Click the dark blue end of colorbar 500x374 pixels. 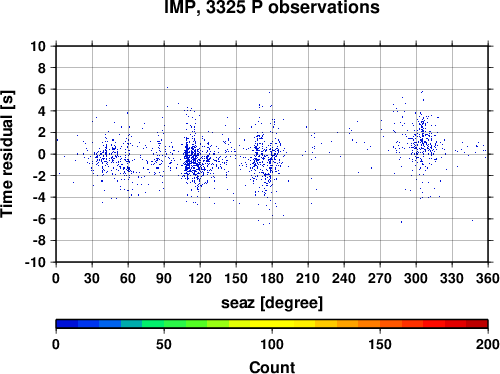click(67, 324)
